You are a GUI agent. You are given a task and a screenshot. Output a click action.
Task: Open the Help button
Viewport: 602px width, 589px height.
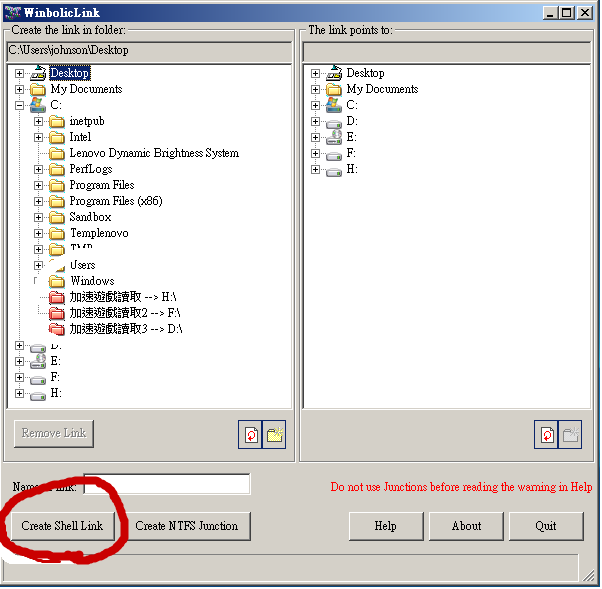pos(386,526)
